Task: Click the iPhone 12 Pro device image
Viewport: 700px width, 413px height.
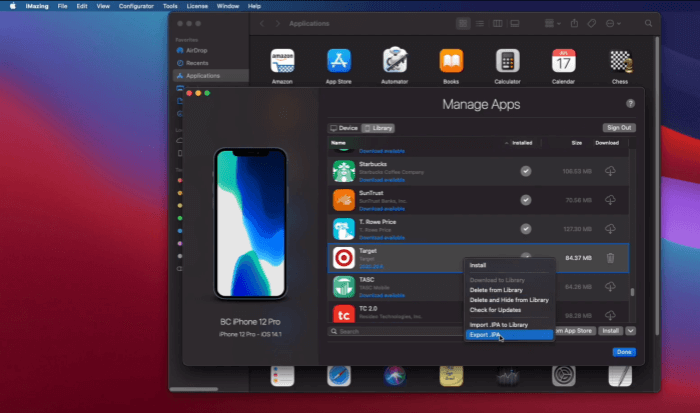Action: tap(250, 223)
